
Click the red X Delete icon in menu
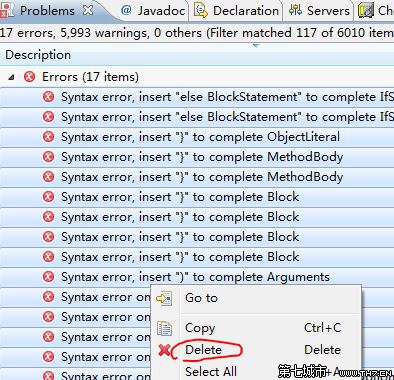click(x=164, y=350)
